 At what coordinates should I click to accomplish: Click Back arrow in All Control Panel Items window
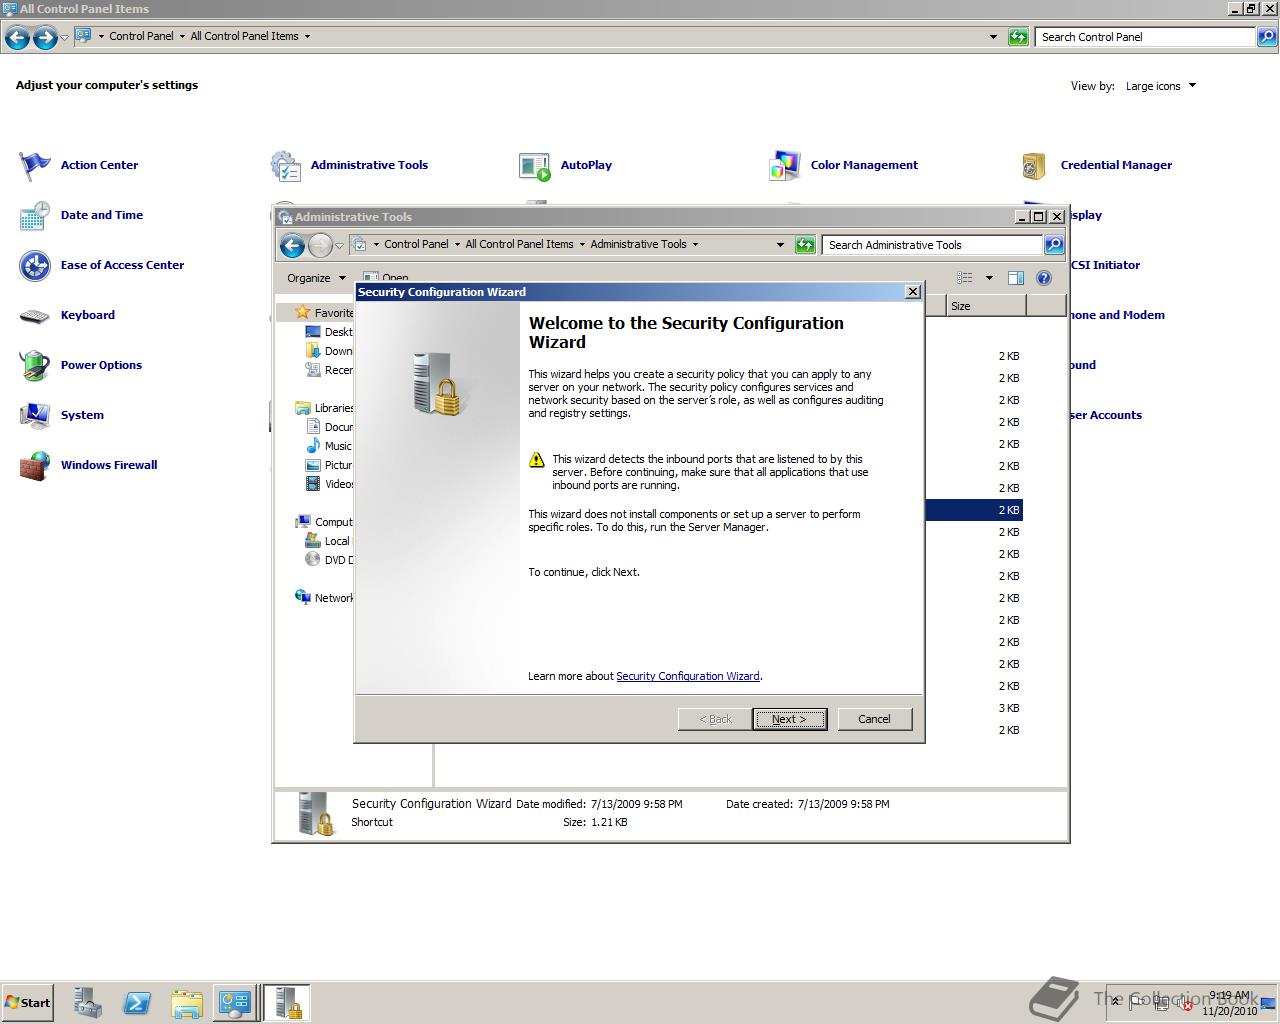coord(17,38)
